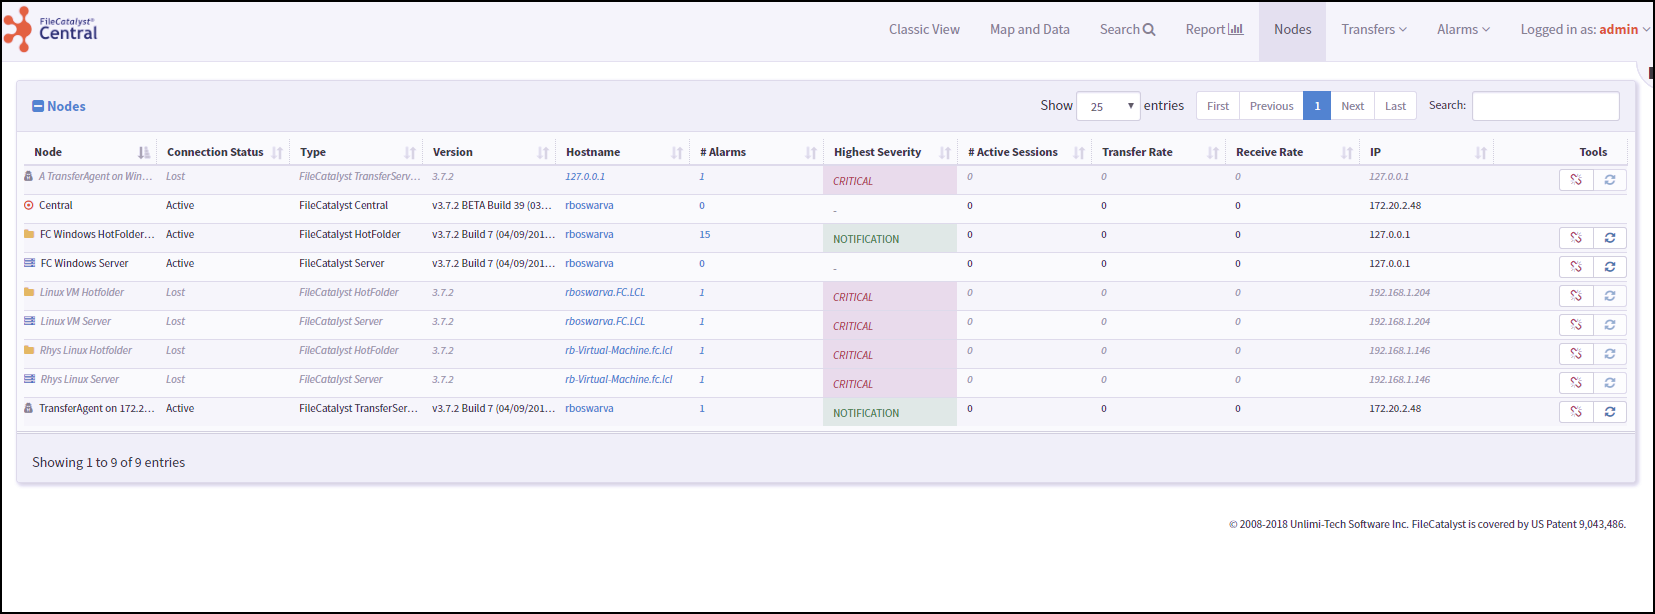Focus the Search input field in the Nodes panel
1655x614 pixels.
pos(1546,106)
